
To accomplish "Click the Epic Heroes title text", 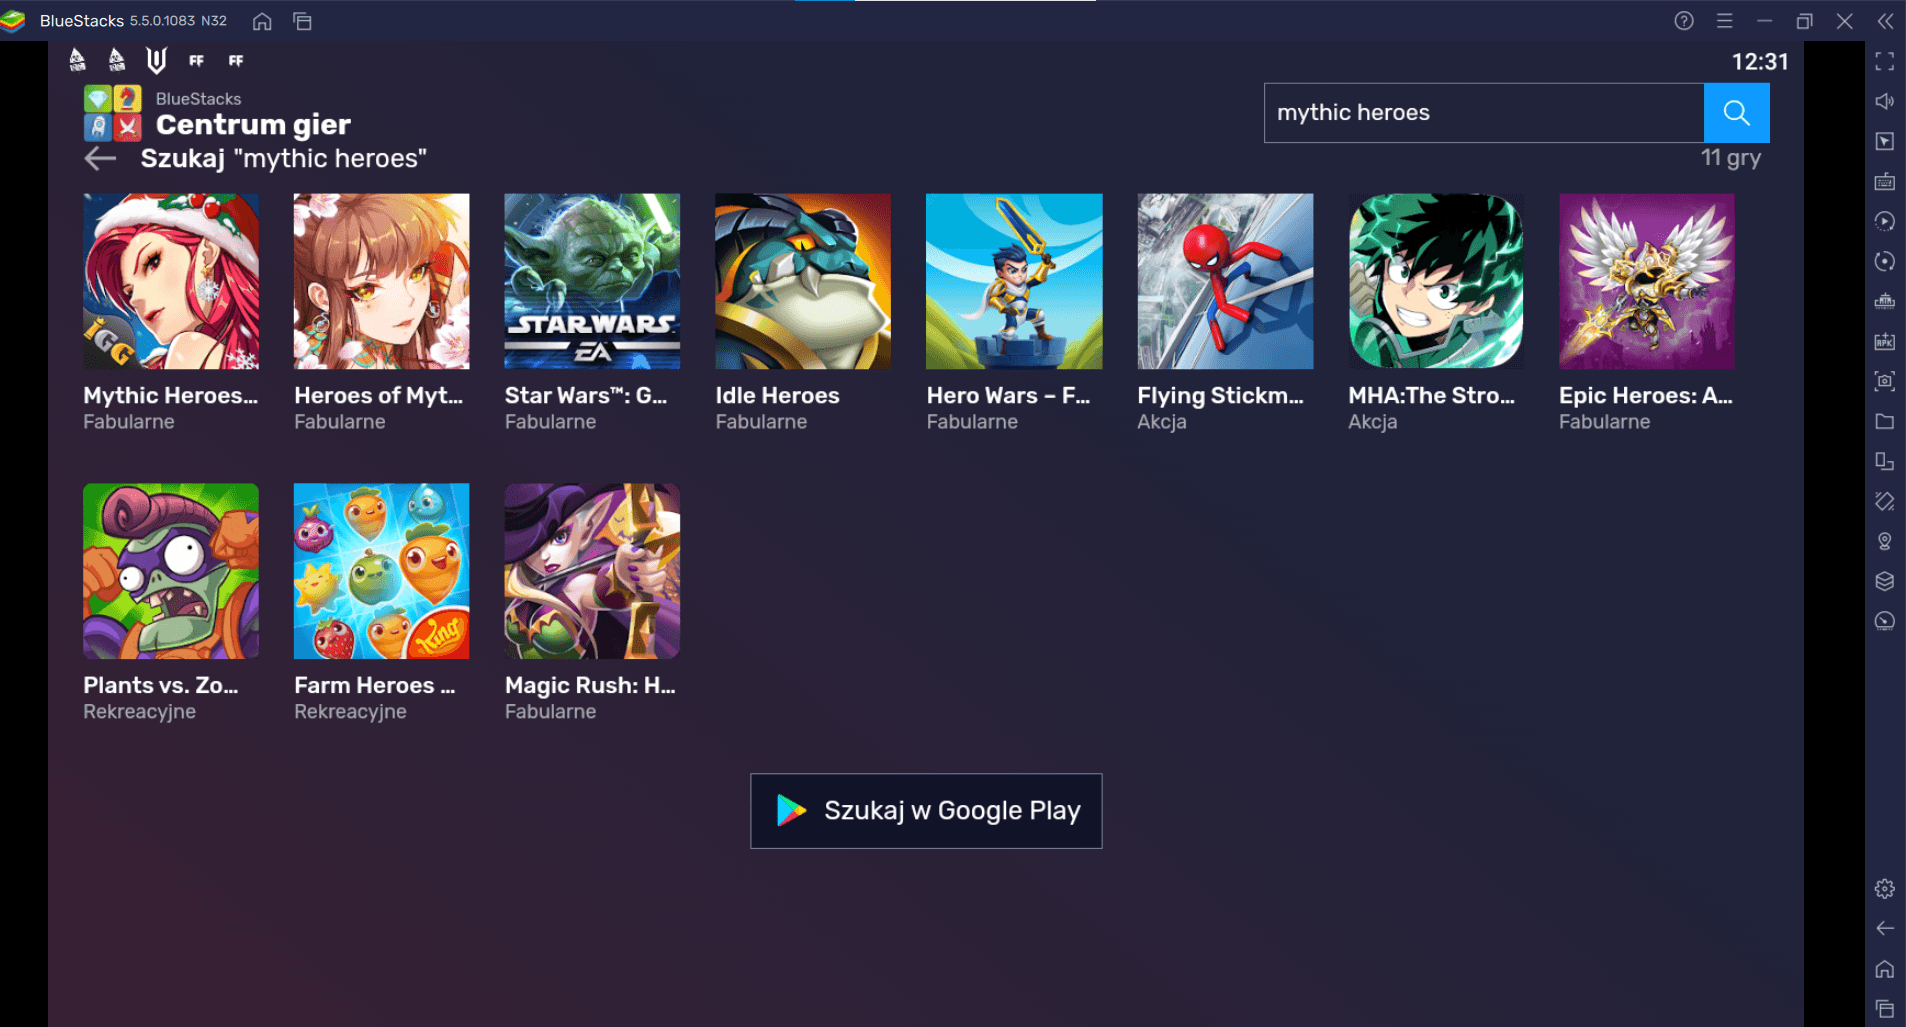I will click(x=1646, y=396).
